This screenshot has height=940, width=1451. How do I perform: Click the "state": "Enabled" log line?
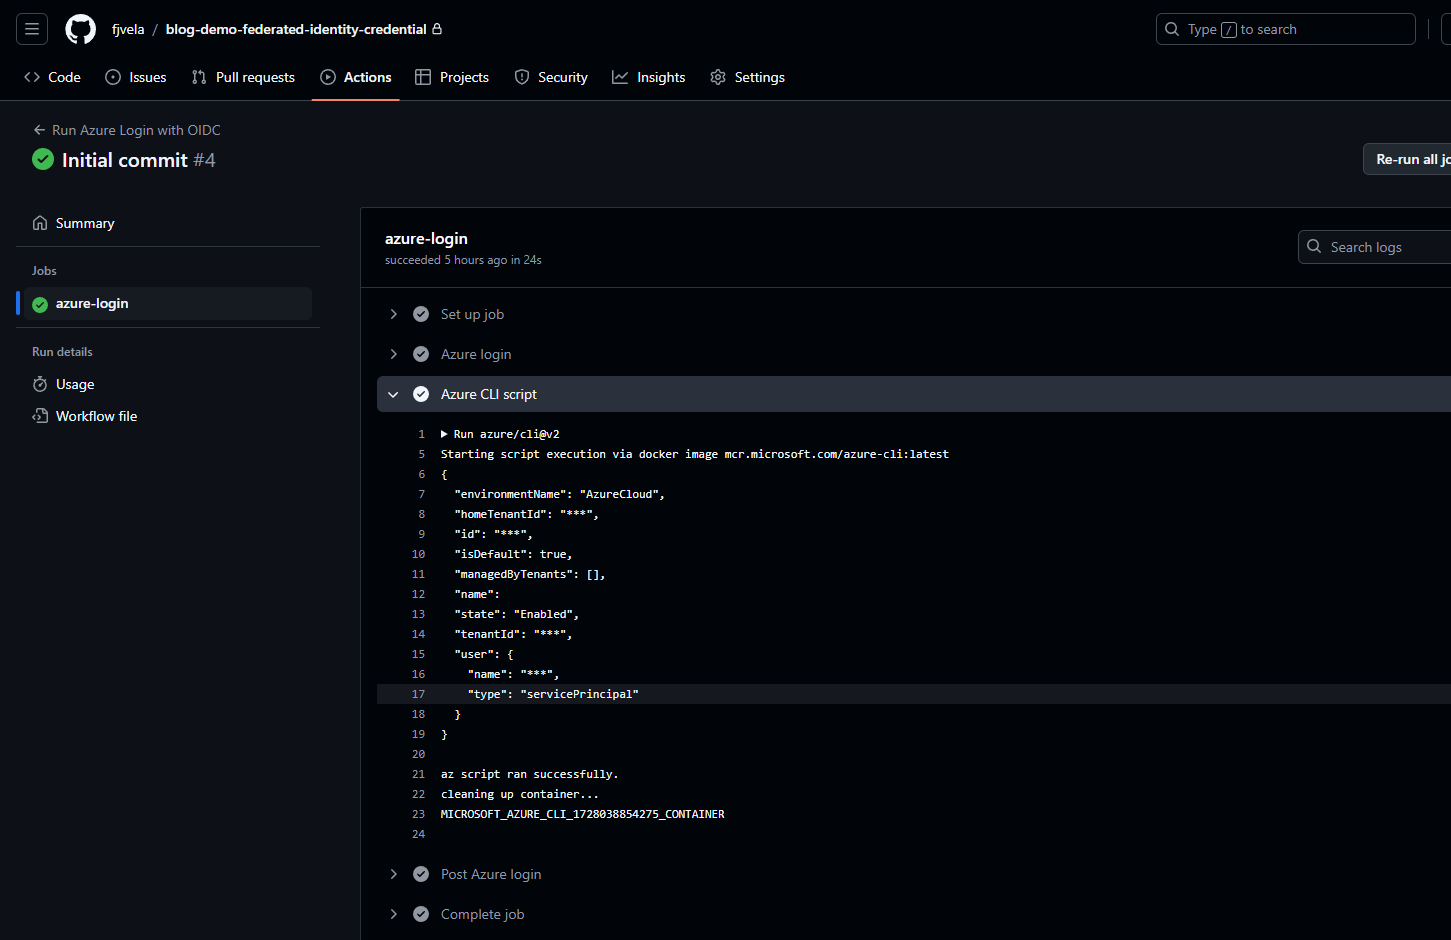(x=516, y=614)
